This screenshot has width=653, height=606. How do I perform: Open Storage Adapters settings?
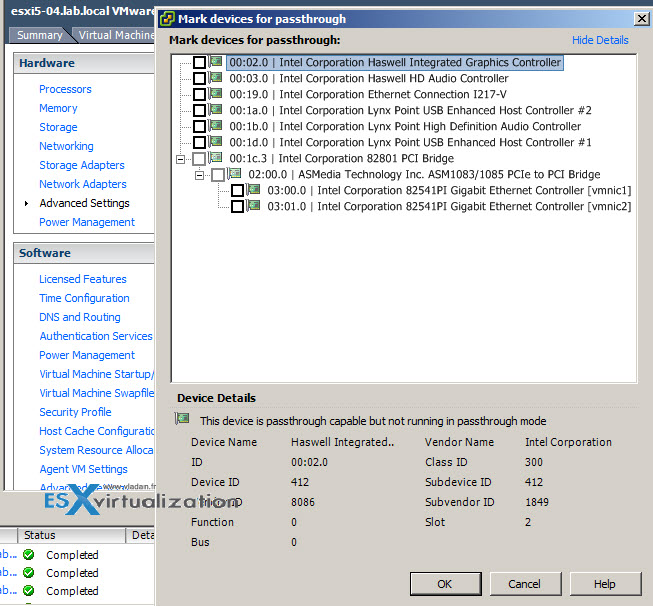(82, 165)
